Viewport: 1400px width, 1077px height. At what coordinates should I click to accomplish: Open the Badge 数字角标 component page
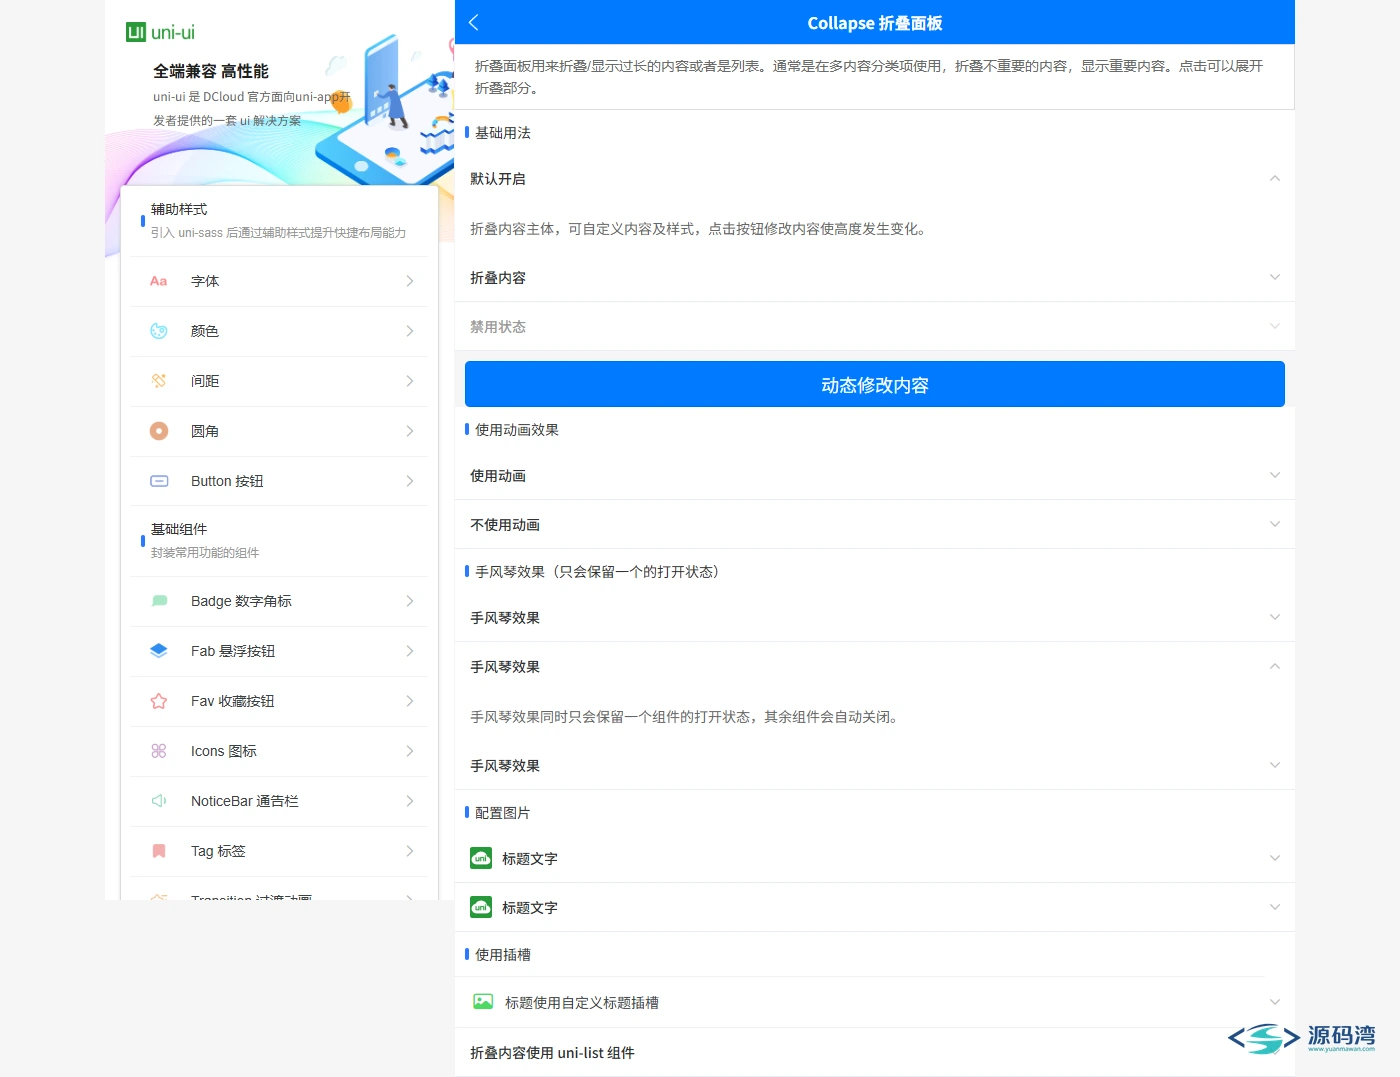coord(279,601)
